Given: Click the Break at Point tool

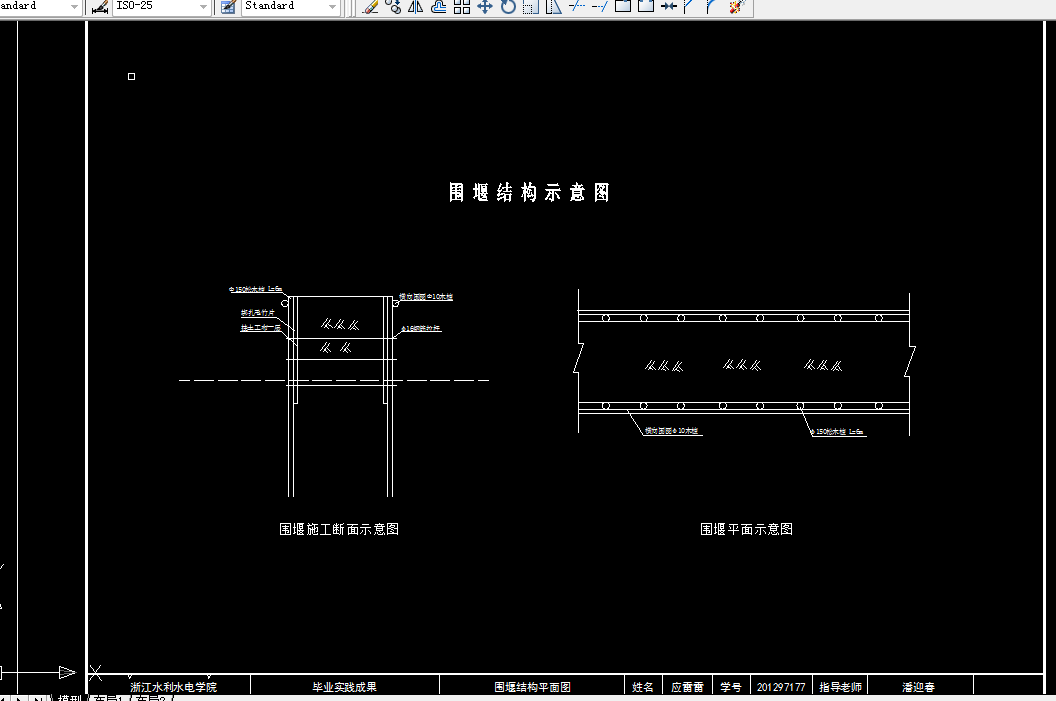Looking at the screenshot, I should coord(623,7).
